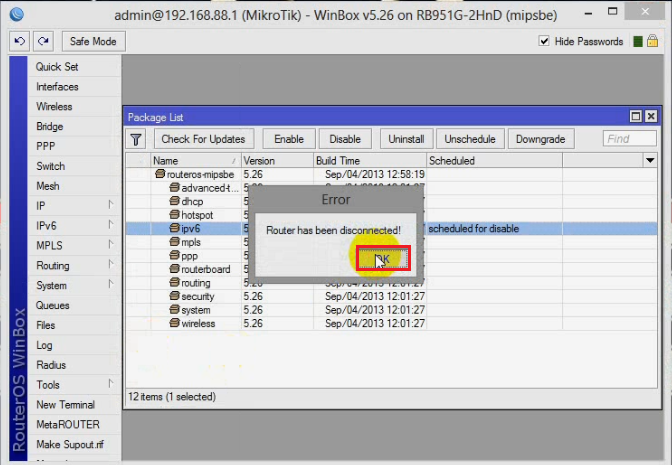Image resolution: width=672 pixels, height=465 pixels.
Task: Click the Check For Updates button
Action: [x=204, y=139]
